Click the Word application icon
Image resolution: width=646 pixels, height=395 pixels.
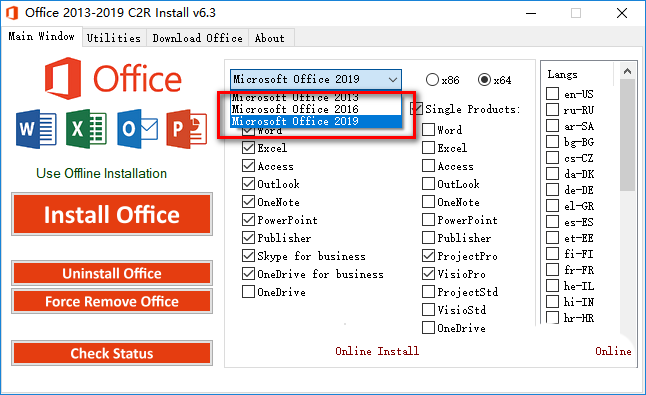tap(36, 129)
